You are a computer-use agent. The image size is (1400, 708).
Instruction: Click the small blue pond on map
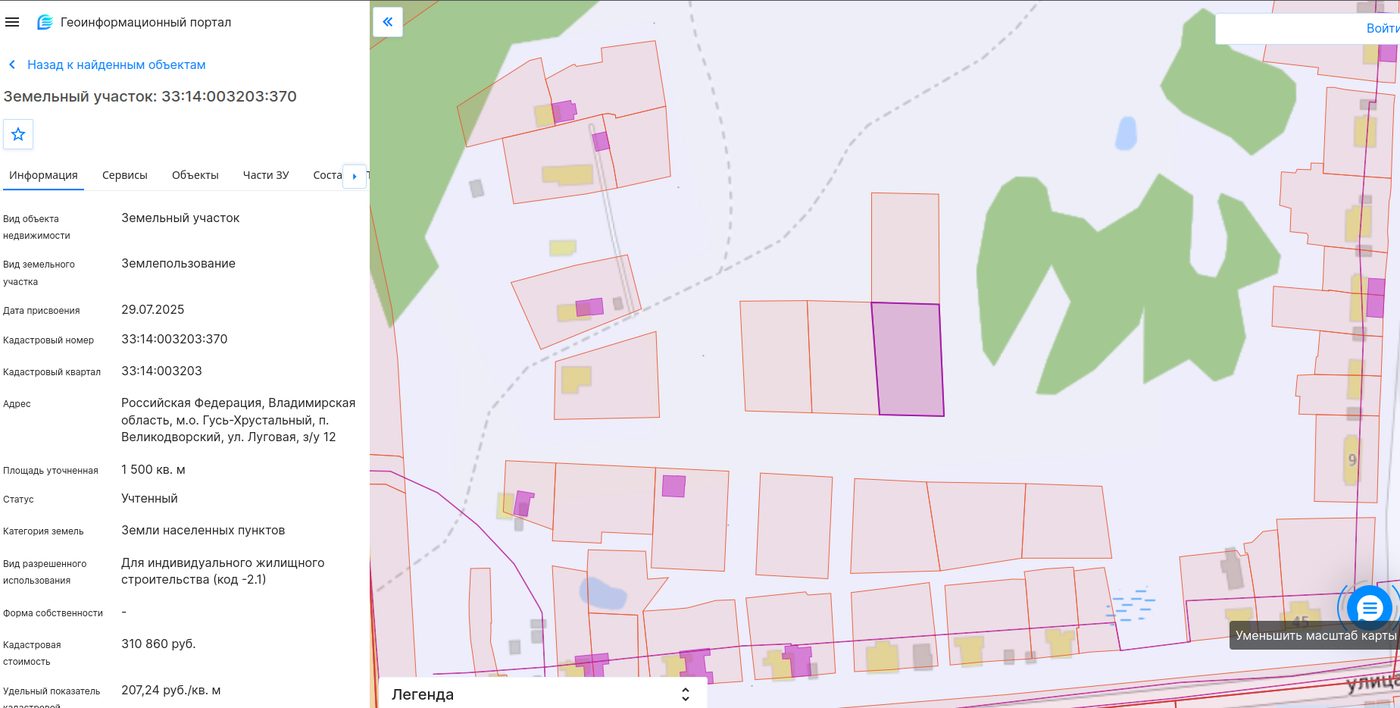point(1127,132)
